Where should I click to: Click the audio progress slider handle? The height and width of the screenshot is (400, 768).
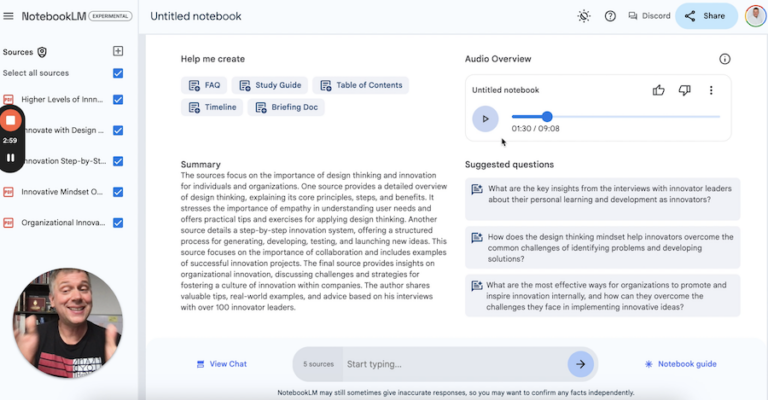(x=547, y=117)
